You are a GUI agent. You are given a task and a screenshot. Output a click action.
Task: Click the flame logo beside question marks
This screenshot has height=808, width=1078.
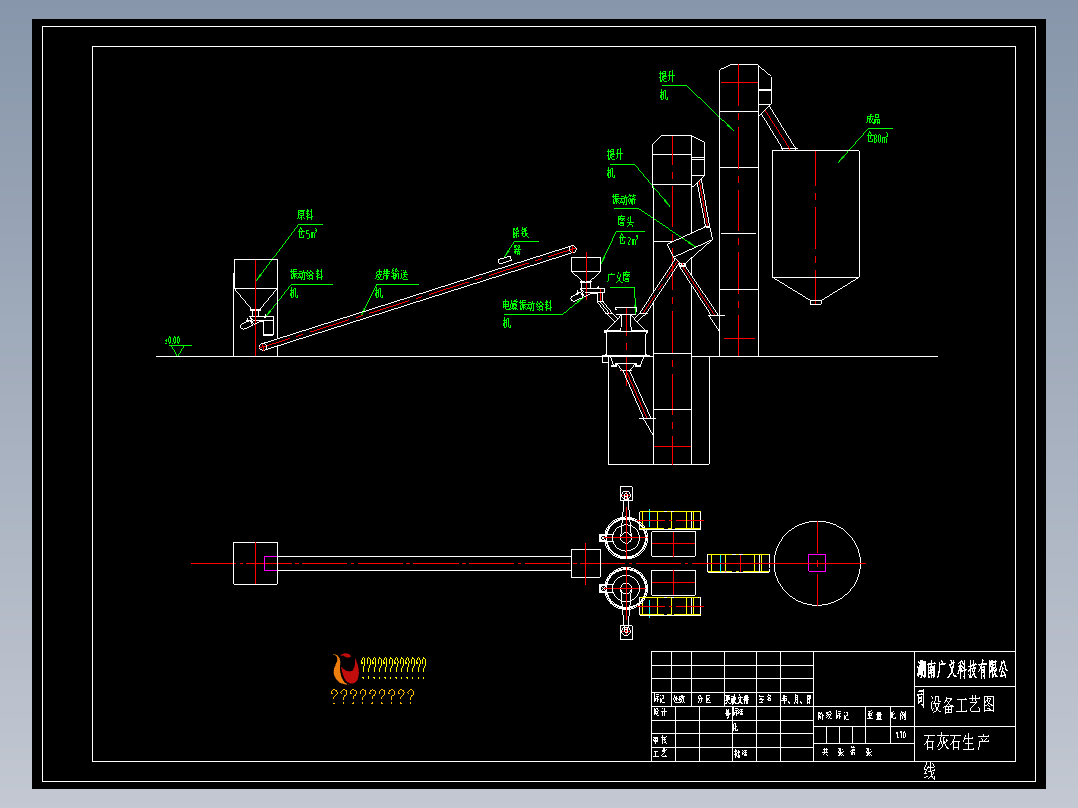(x=346, y=668)
